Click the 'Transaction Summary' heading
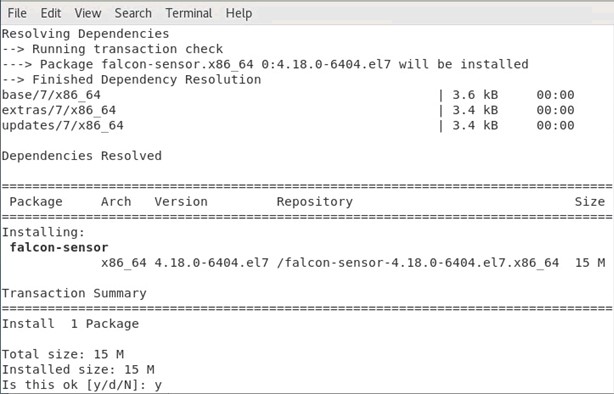This screenshot has height=394, width=614. pyautogui.click(x=74, y=293)
